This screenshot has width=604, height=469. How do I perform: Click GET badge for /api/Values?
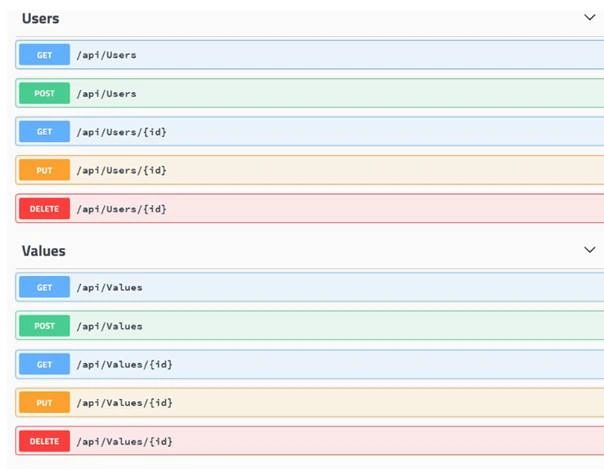tap(44, 287)
